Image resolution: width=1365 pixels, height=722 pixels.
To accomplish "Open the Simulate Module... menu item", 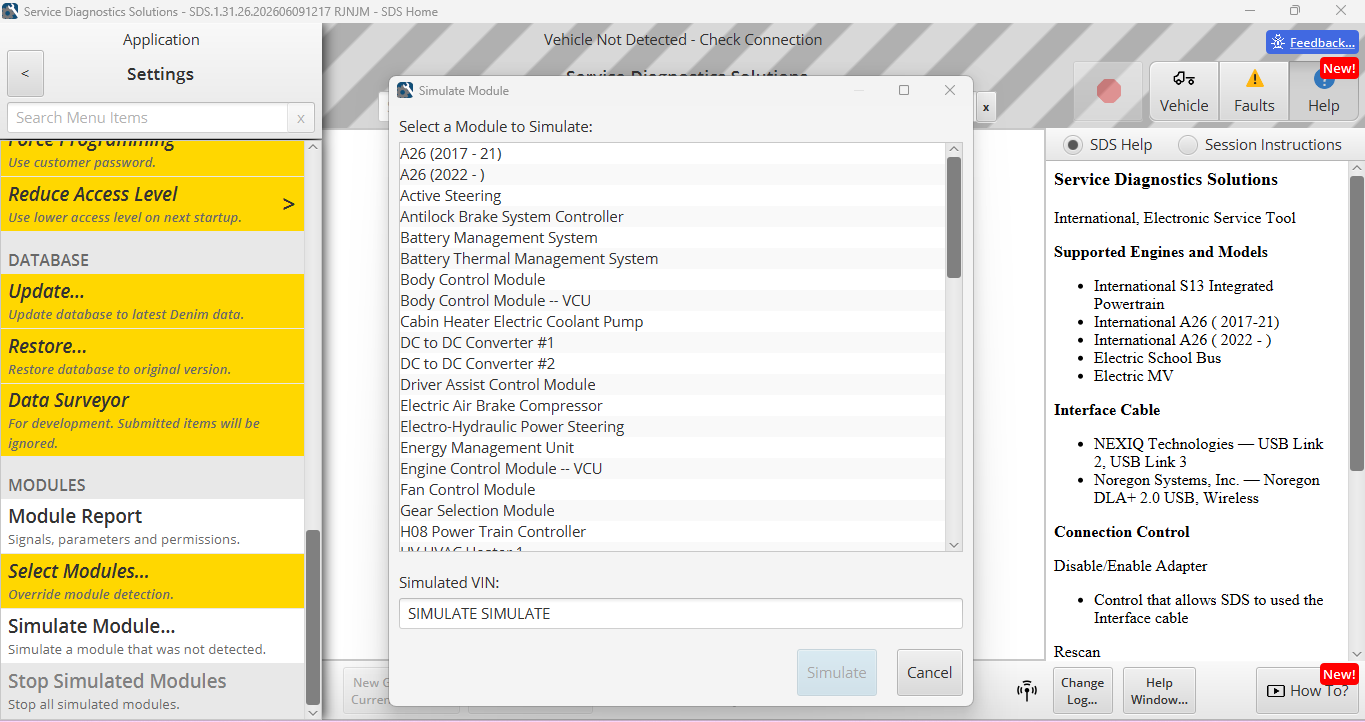I will [x=152, y=636].
